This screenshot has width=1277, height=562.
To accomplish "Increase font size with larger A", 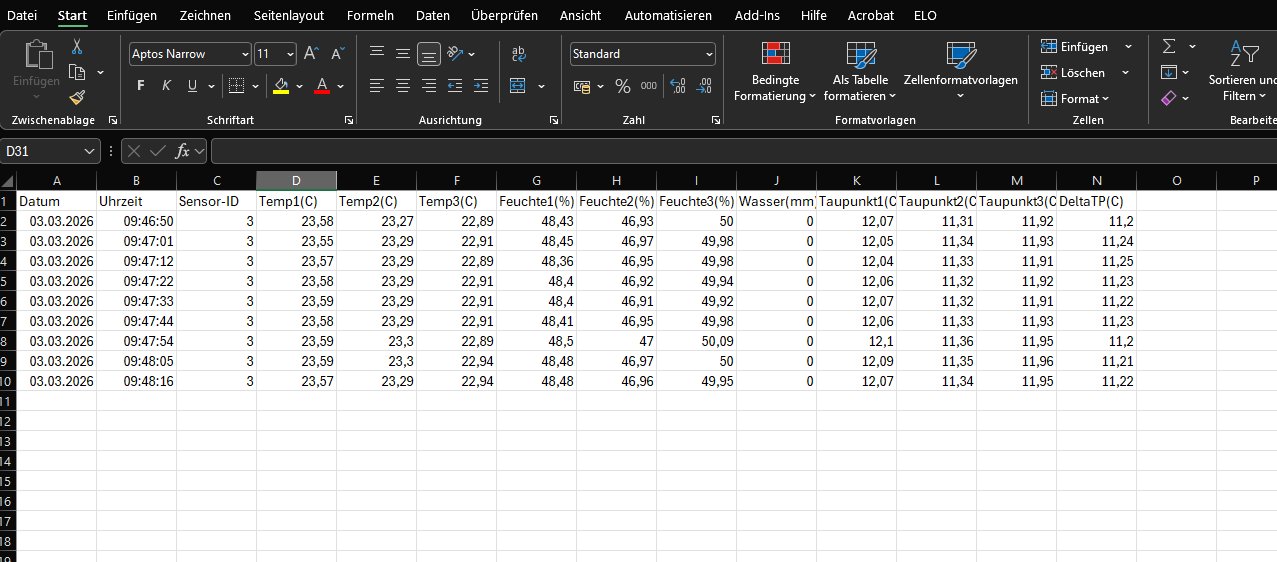I will coord(311,54).
